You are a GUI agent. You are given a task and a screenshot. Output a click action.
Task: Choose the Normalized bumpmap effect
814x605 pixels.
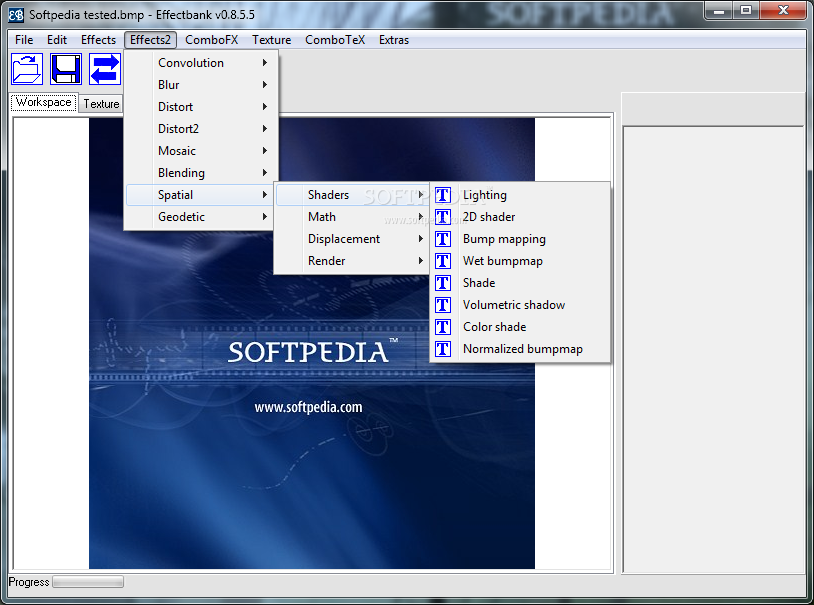click(x=520, y=349)
